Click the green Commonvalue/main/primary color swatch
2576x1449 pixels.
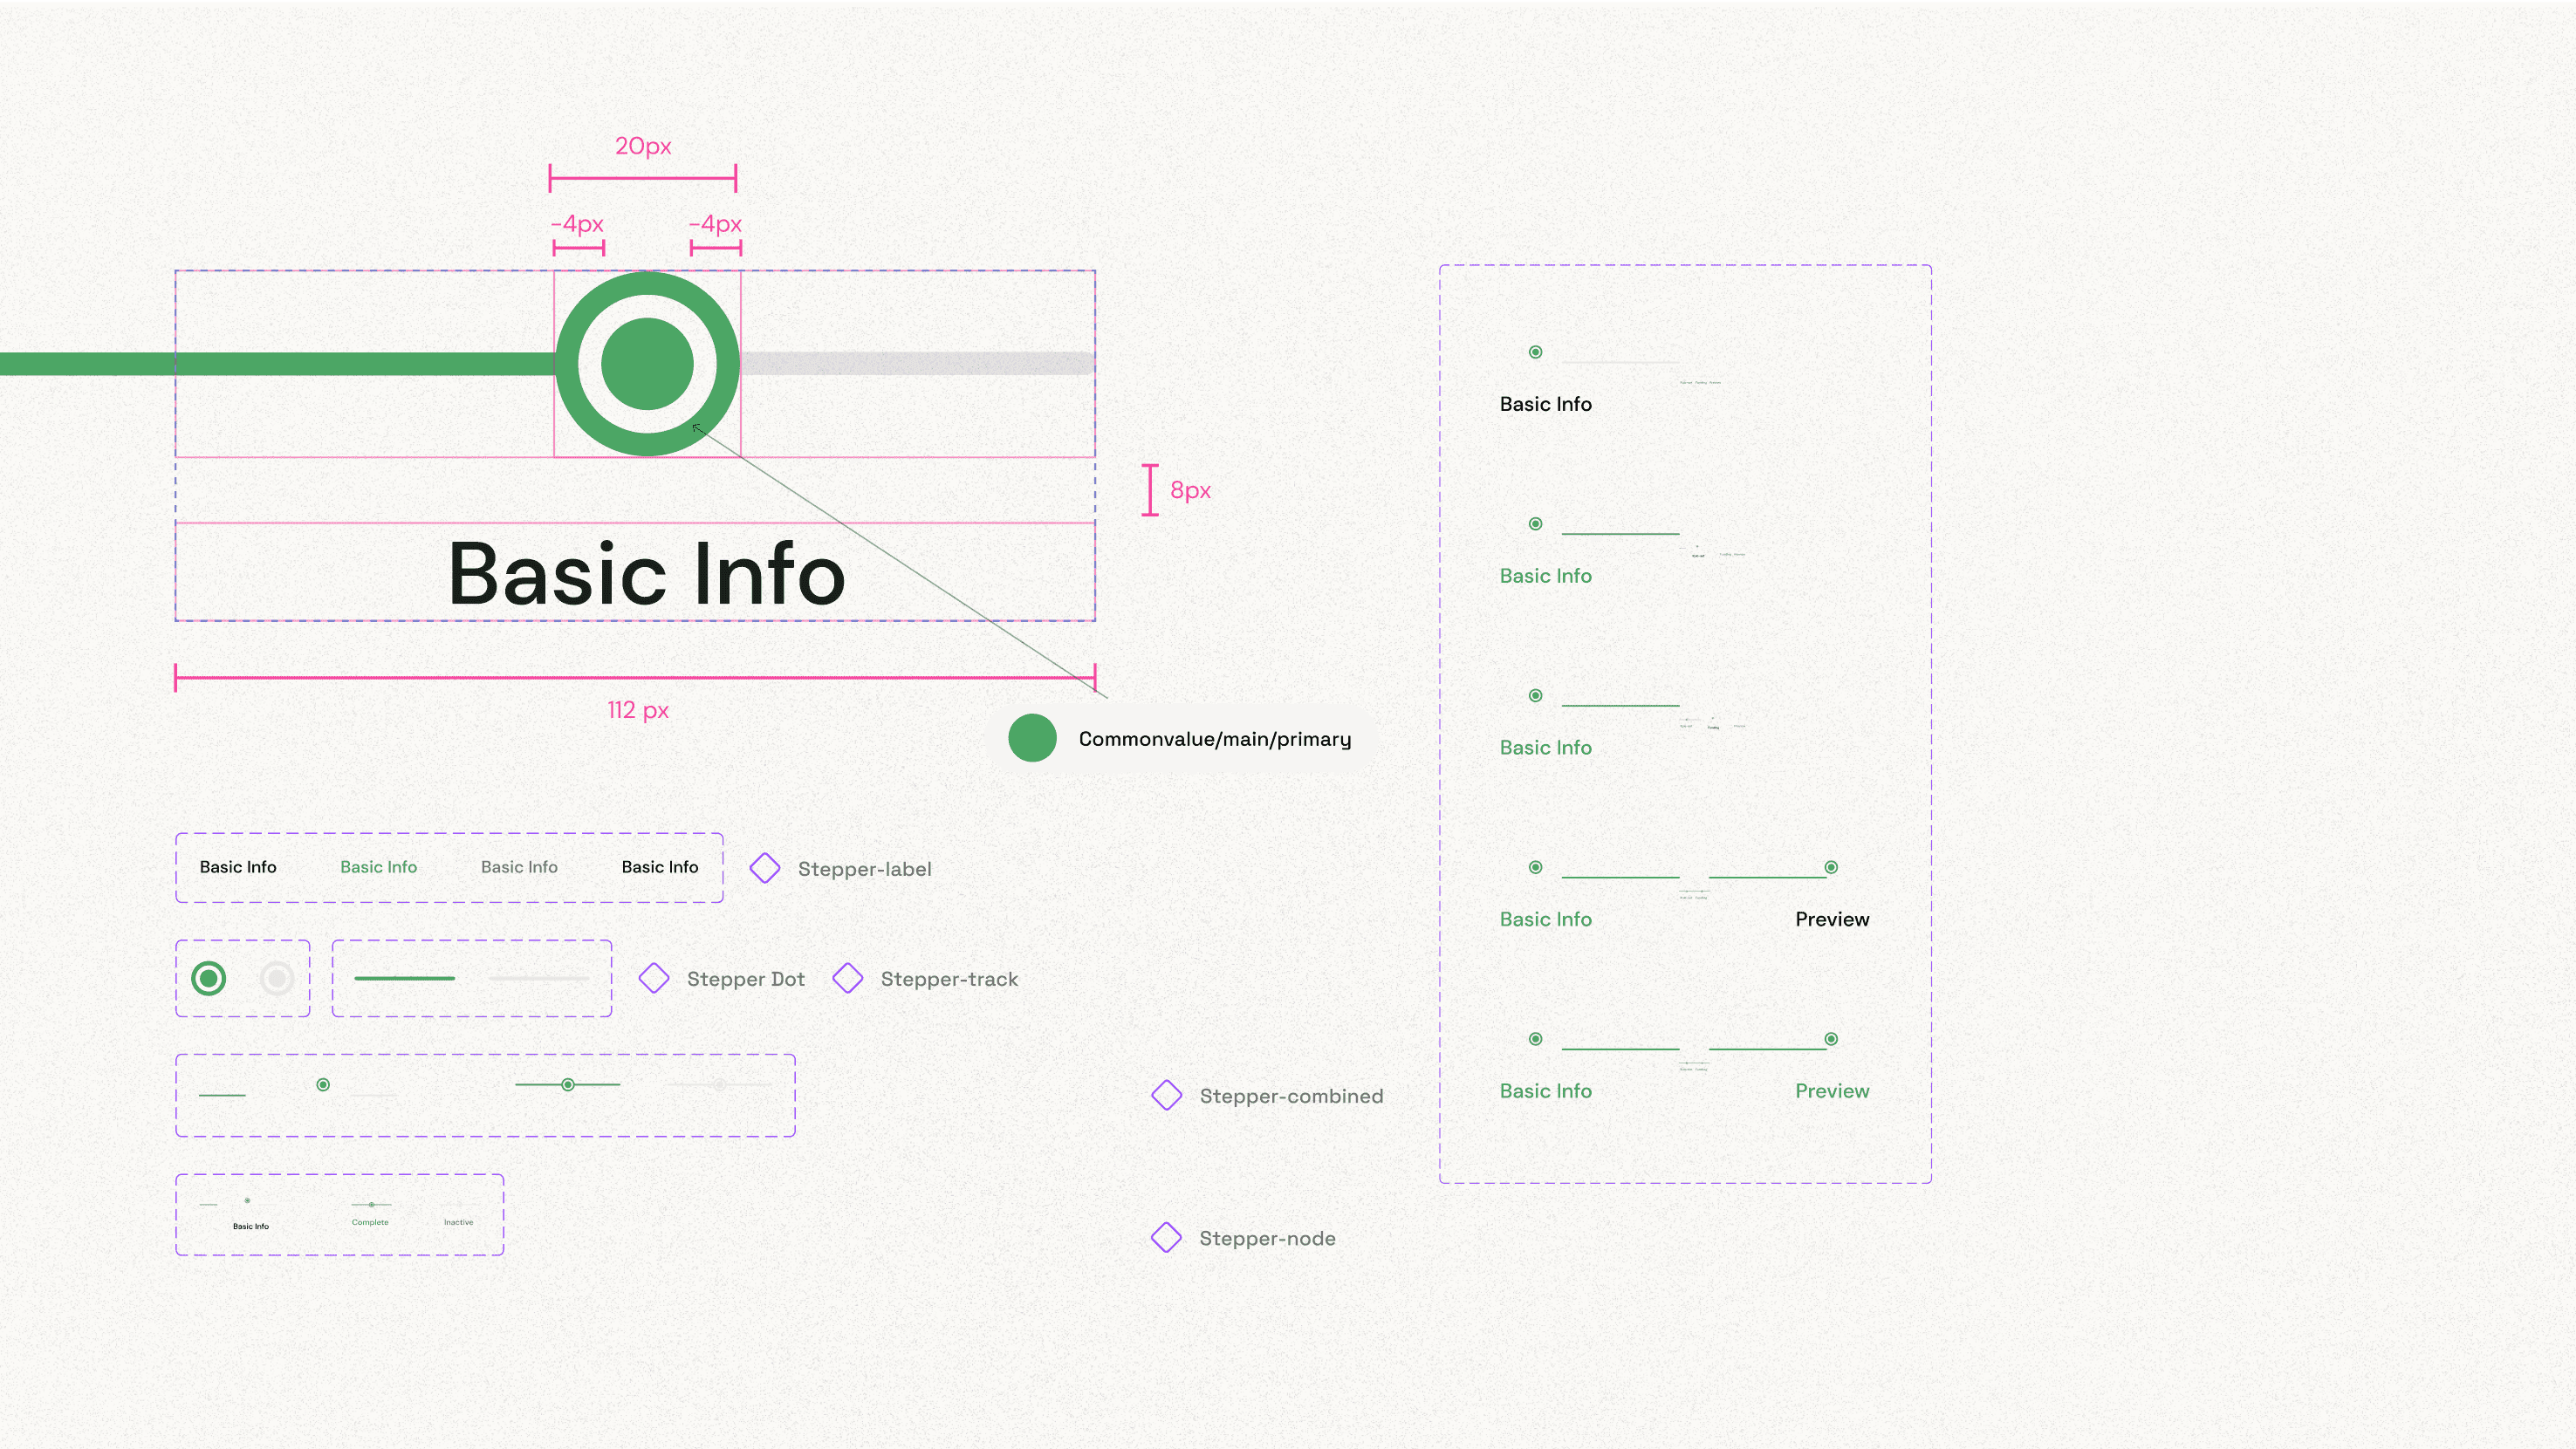(x=1032, y=738)
